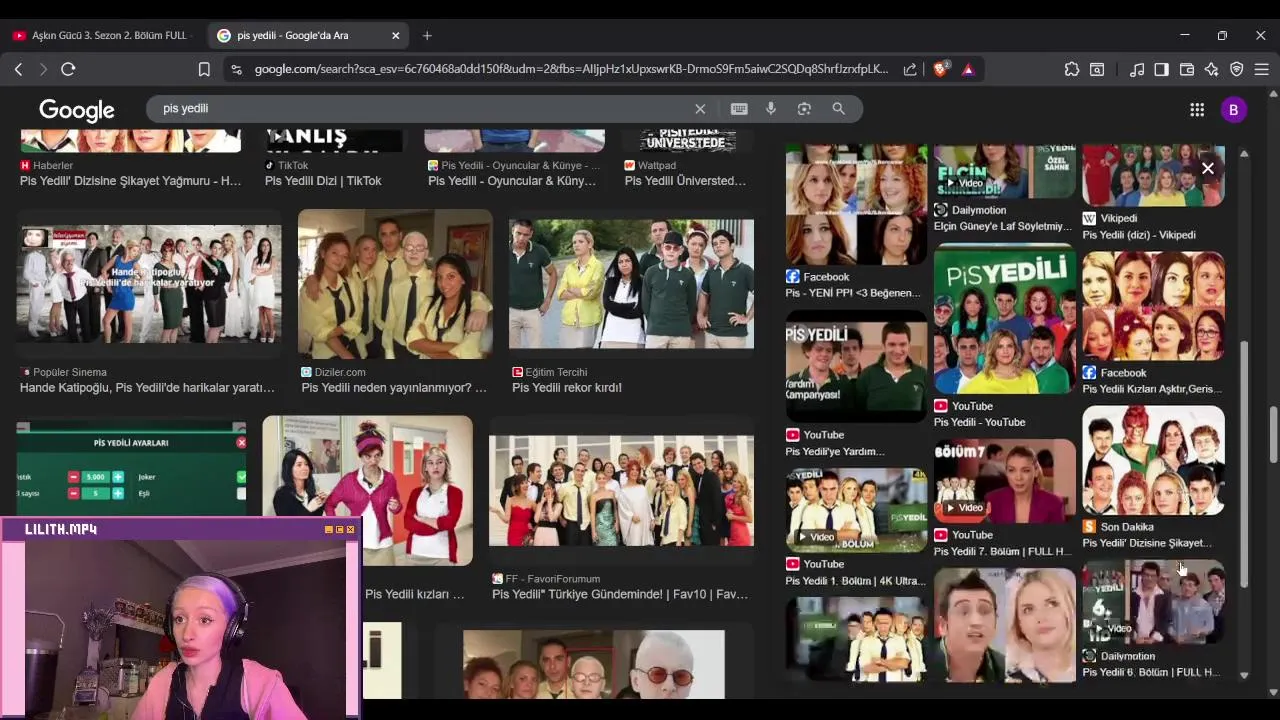Screen dimensions: 1280x720
Task: Open Eğitim Tercihi group photo thumbnail
Action: pos(631,284)
